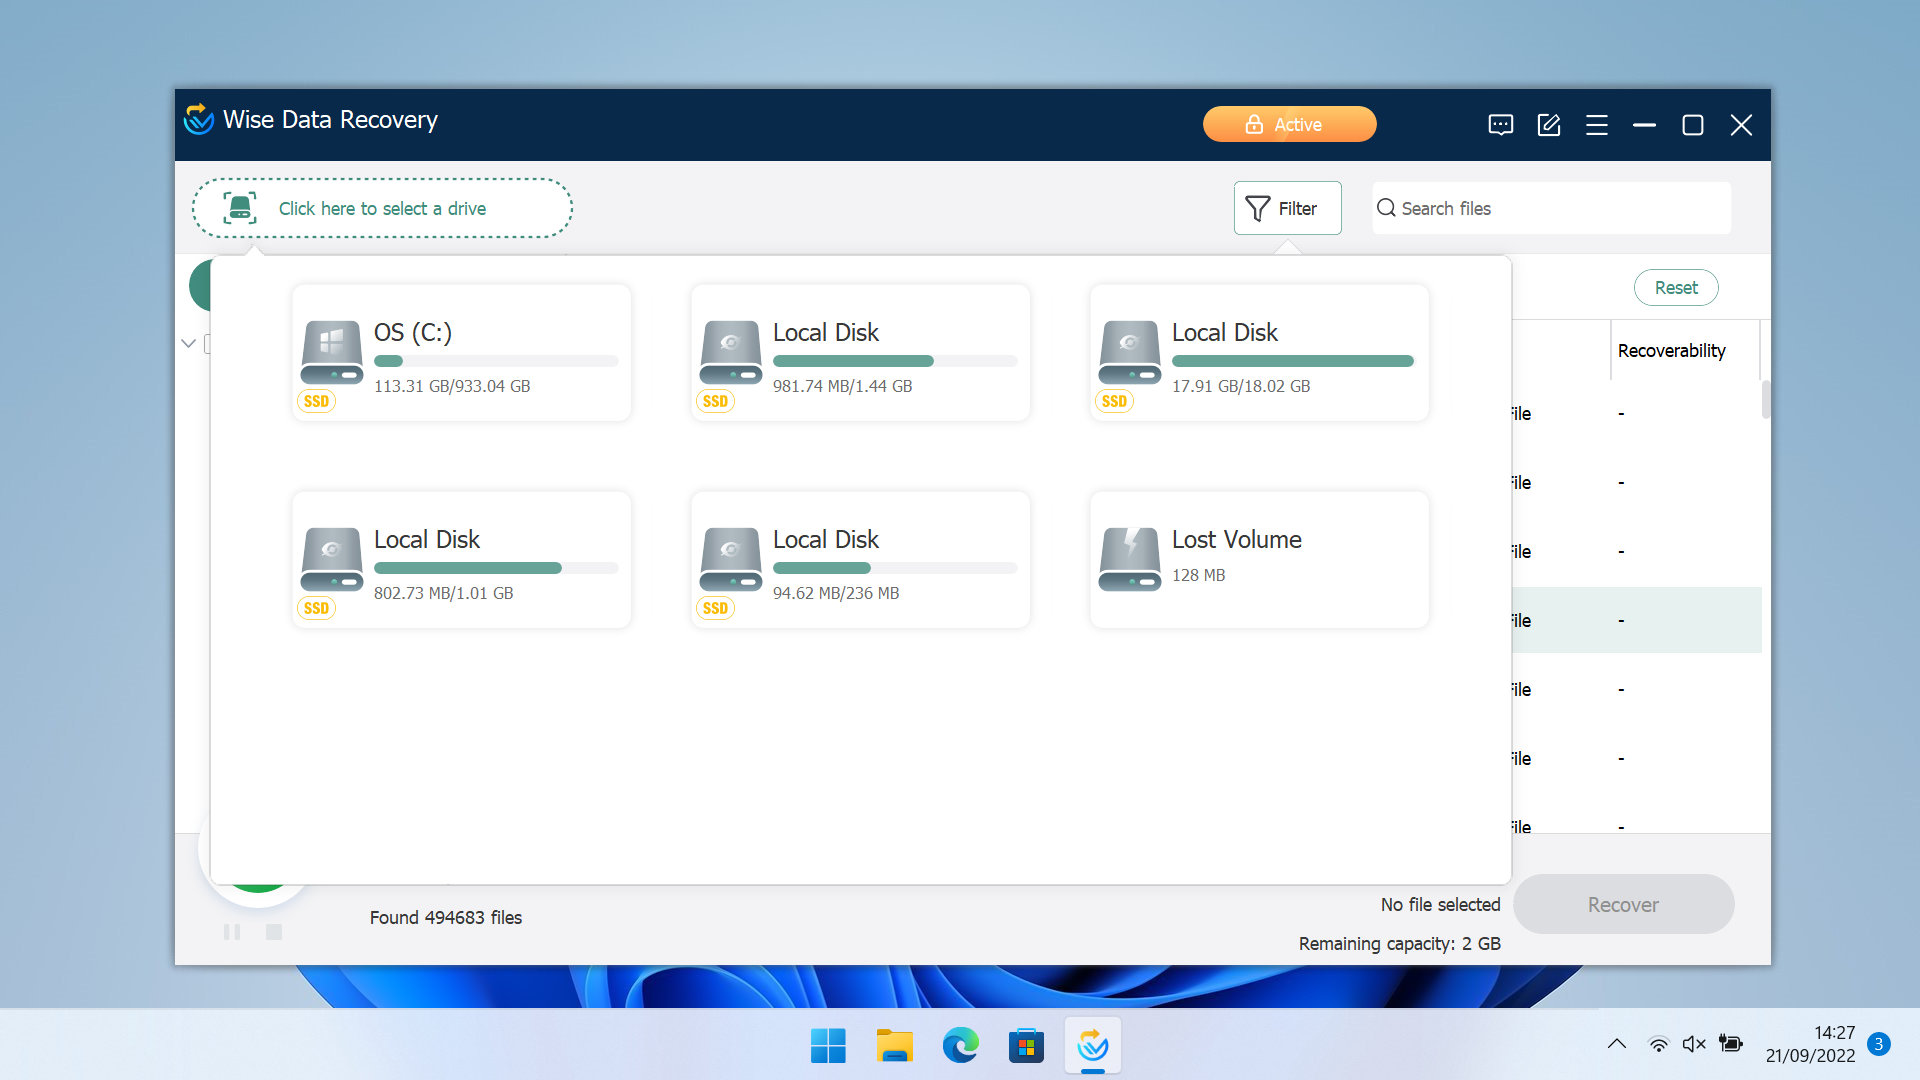Click the hamburger menu icon
Screen dimensions: 1920x1080
coord(1597,124)
